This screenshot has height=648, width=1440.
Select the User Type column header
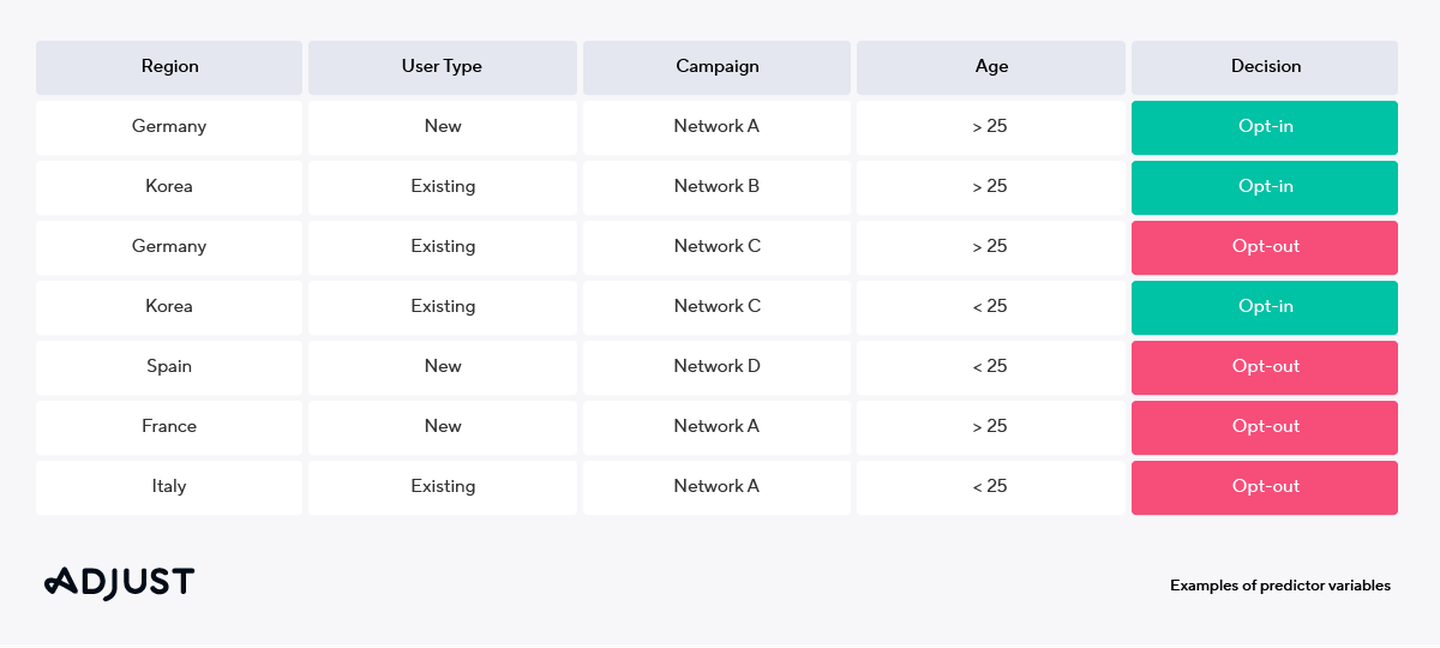coord(442,67)
